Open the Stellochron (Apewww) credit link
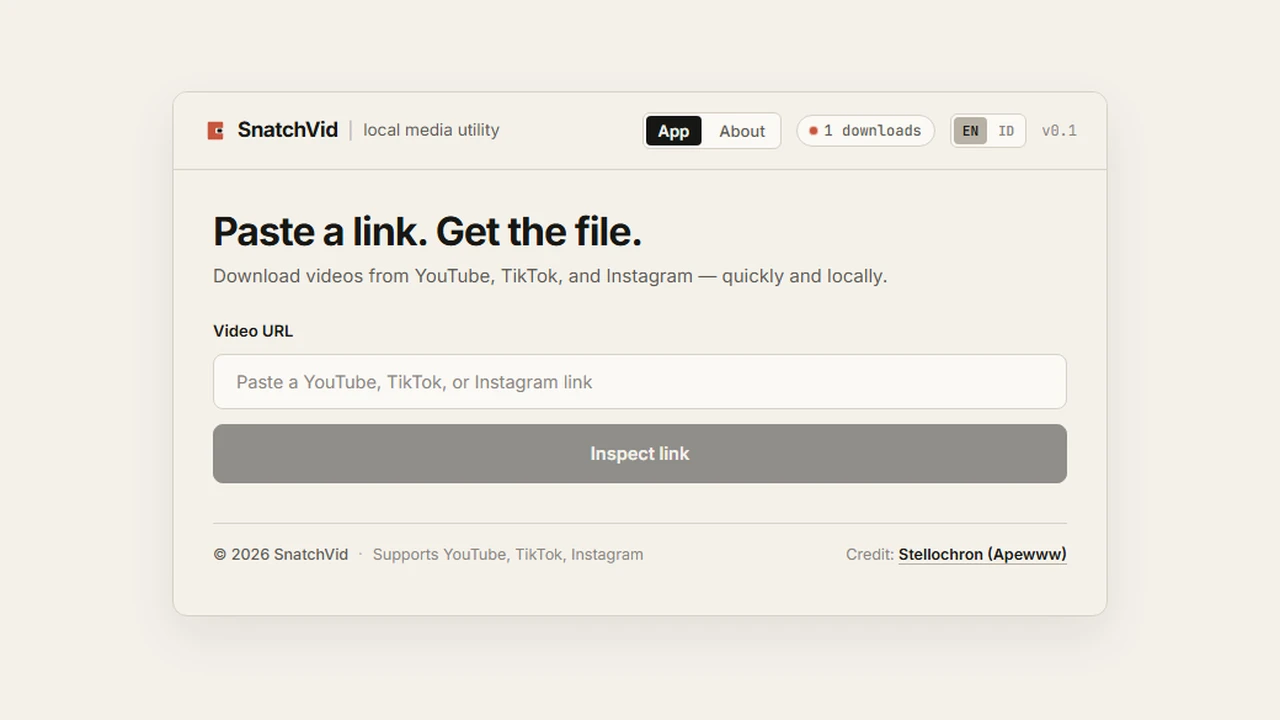 click(982, 554)
